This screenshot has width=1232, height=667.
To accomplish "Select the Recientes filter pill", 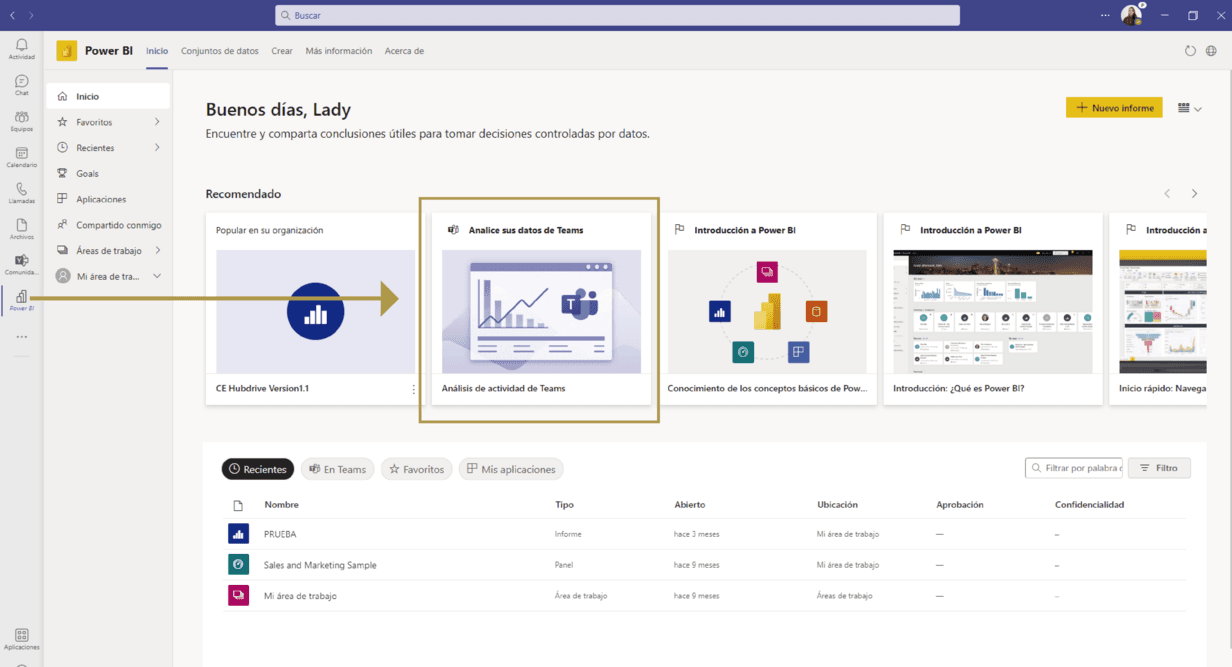I will coord(257,469).
